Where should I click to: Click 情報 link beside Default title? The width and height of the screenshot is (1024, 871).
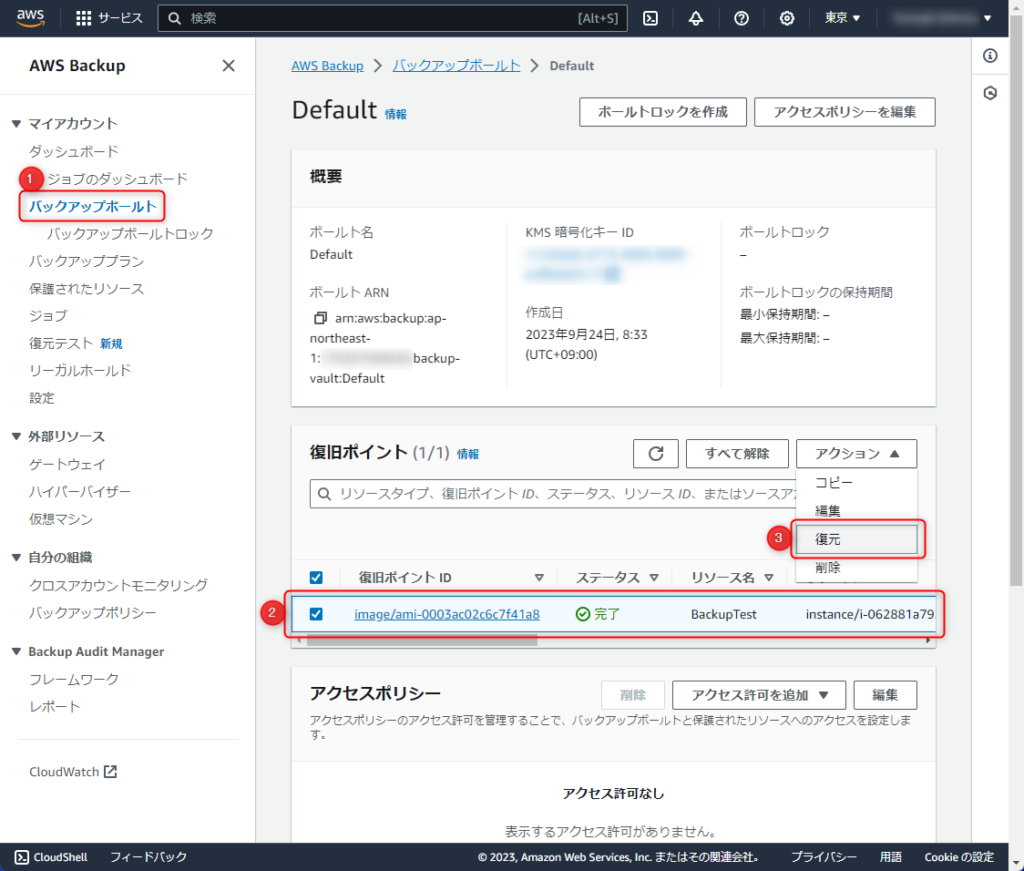coord(396,114)
